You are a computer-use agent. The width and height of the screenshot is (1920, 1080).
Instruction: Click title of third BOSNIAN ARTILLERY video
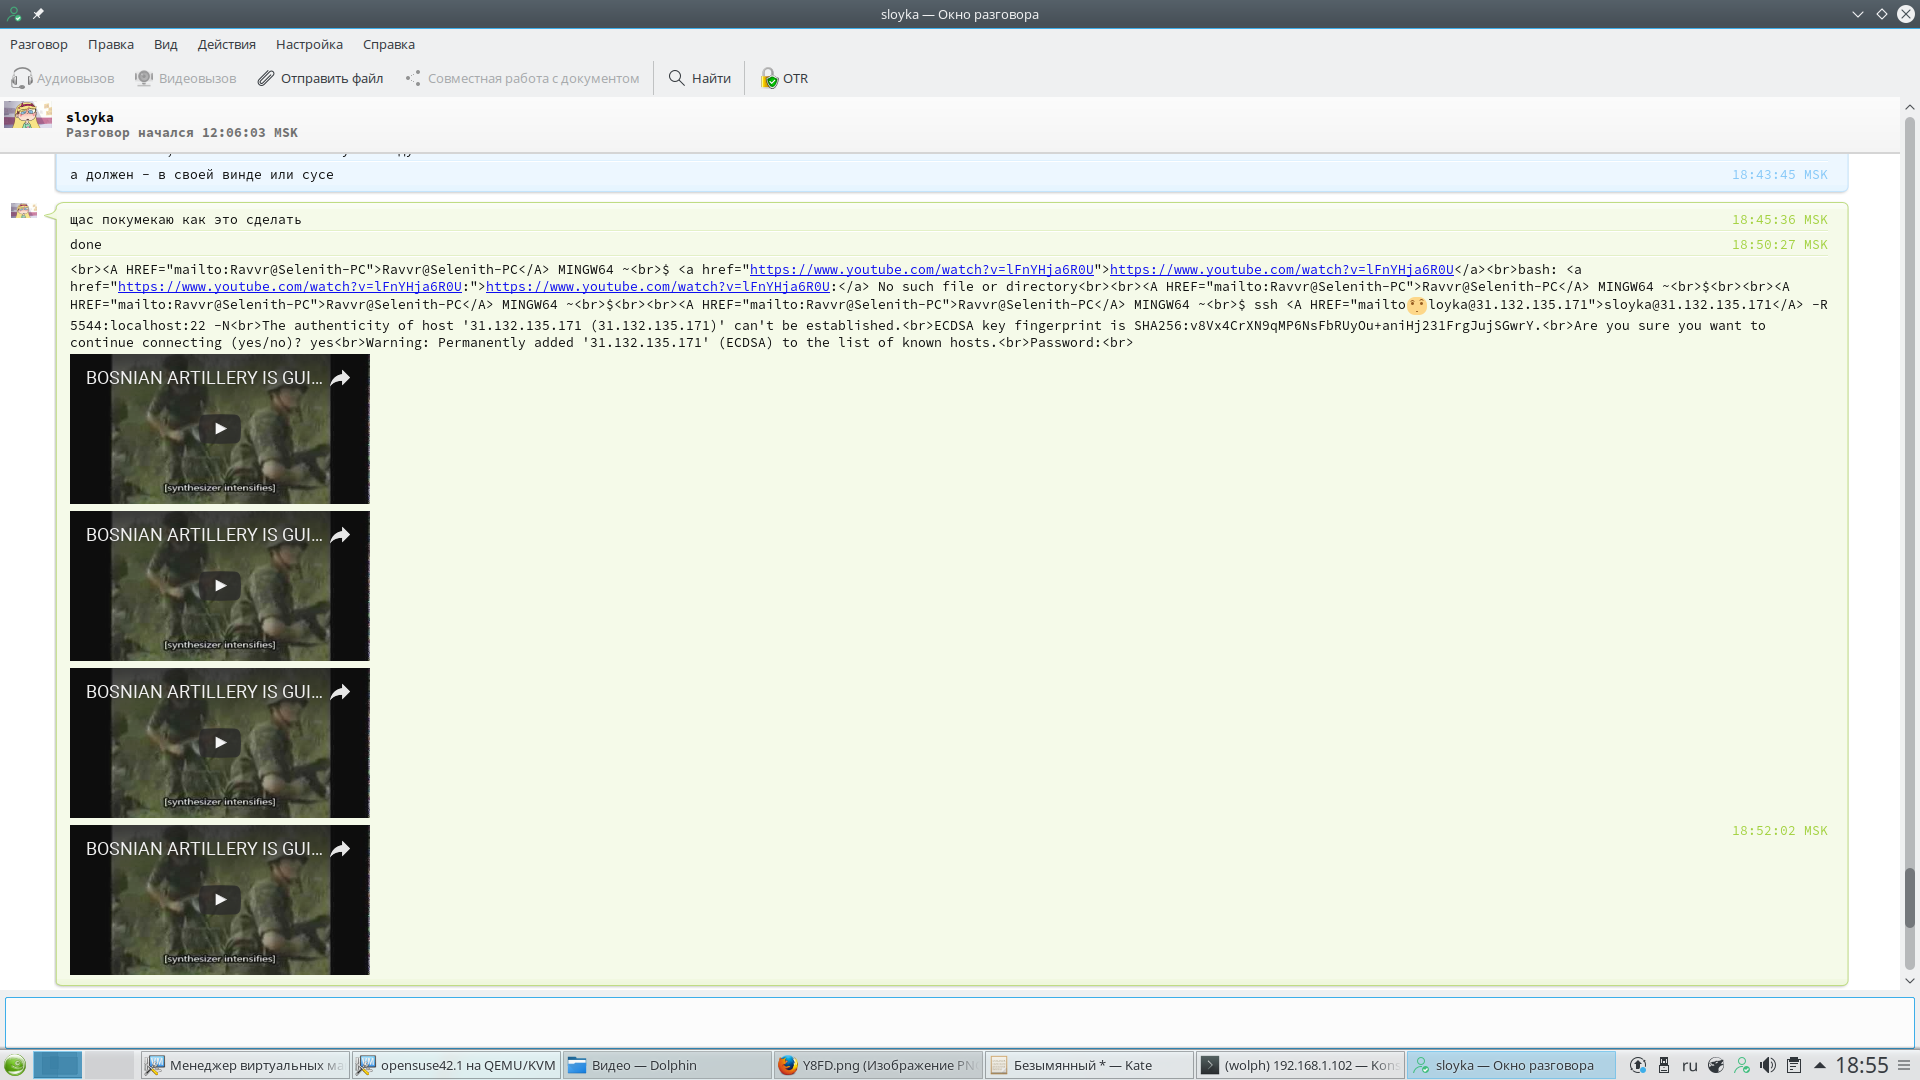point(204,692)
